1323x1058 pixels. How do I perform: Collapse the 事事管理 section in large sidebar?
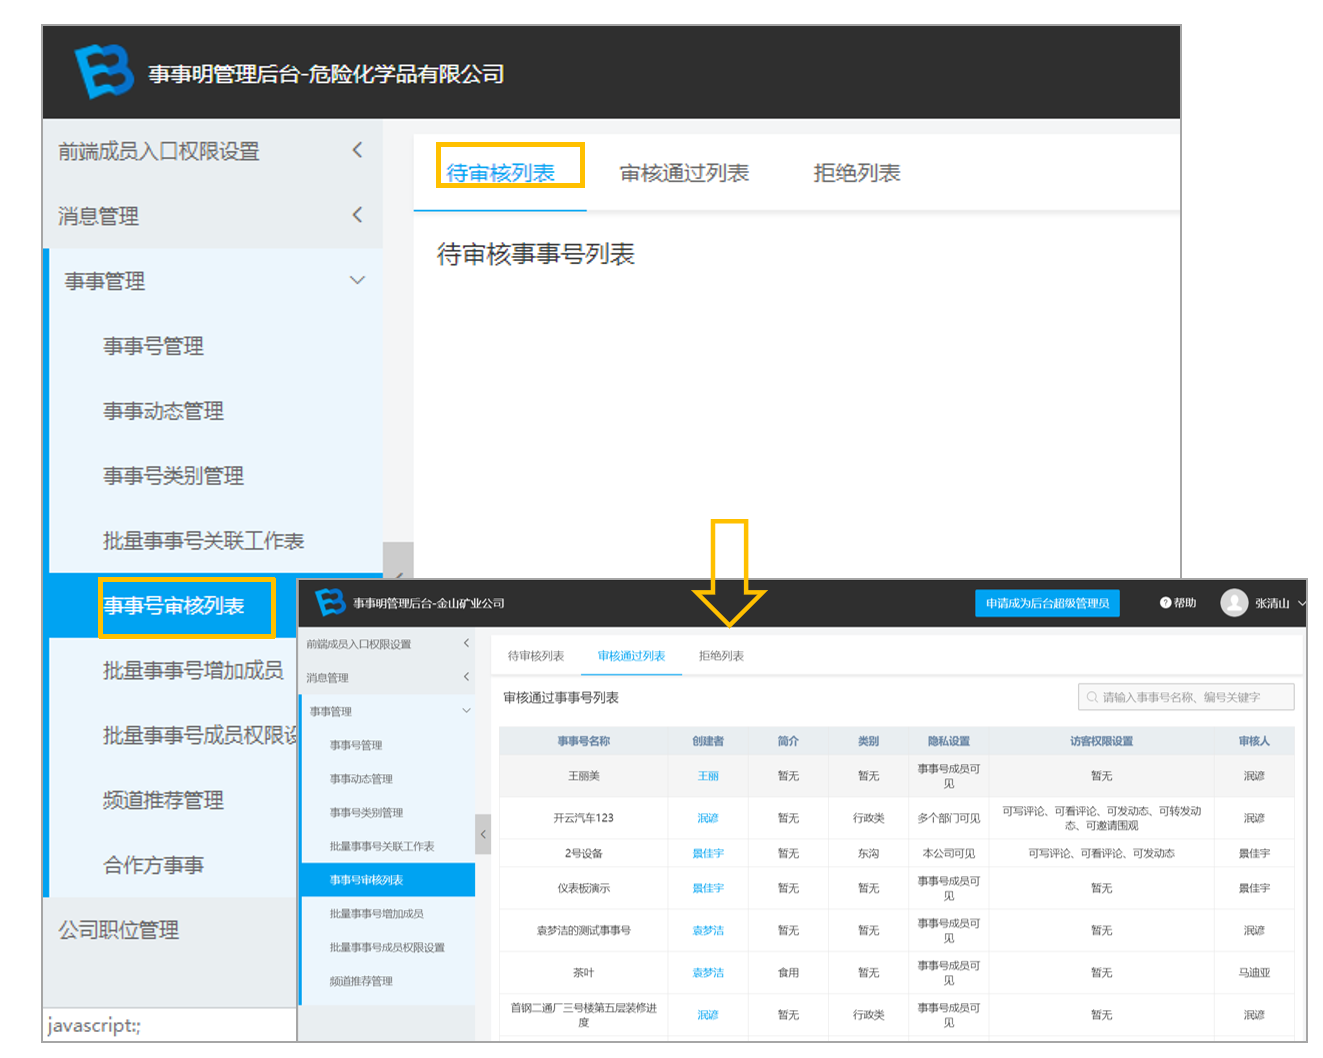357,280
